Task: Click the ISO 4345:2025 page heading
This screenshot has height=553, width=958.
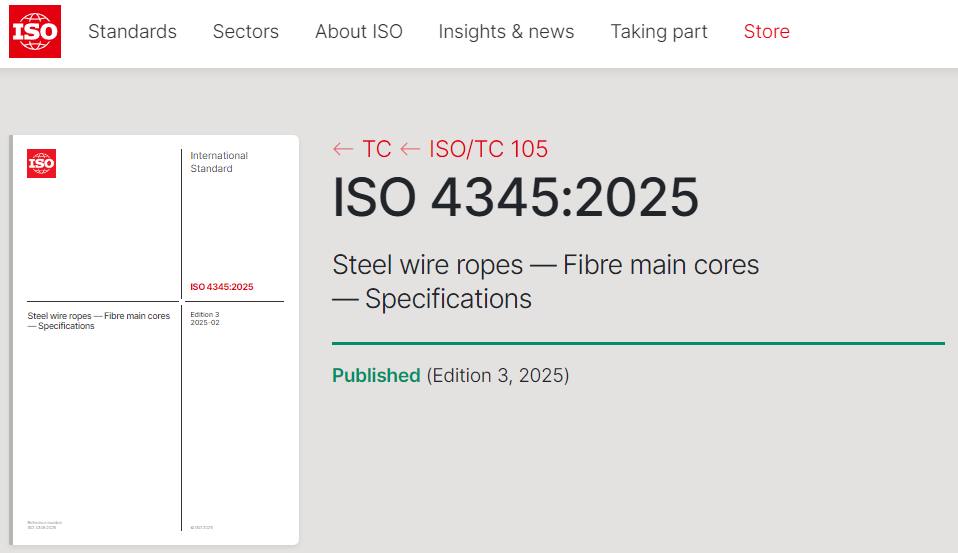Action: (x=515, y=198)
